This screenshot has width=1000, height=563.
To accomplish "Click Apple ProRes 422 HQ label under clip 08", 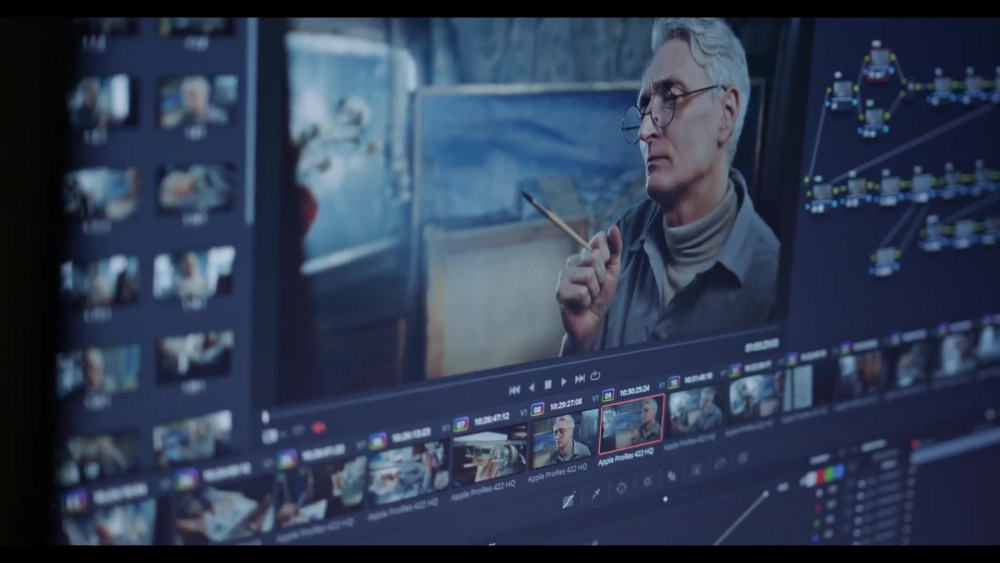I will tap(557, 472).
